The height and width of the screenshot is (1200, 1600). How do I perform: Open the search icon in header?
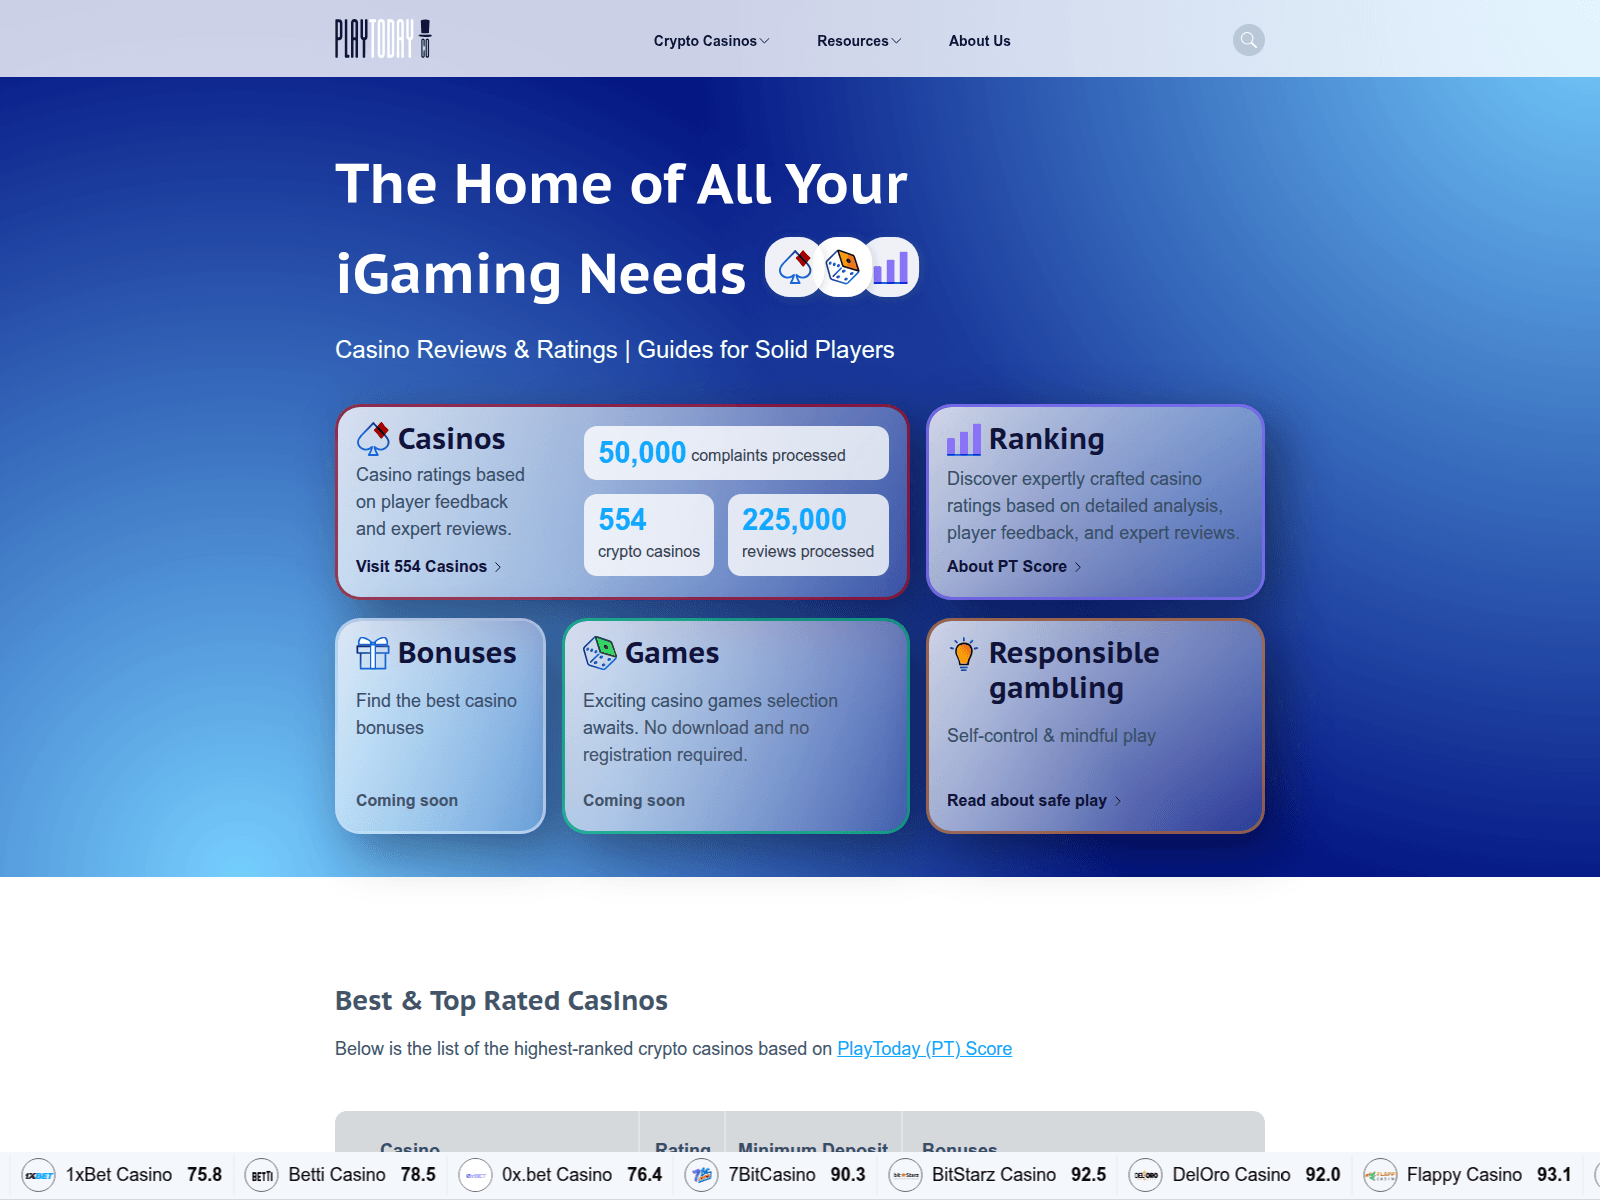[1248, 40]
